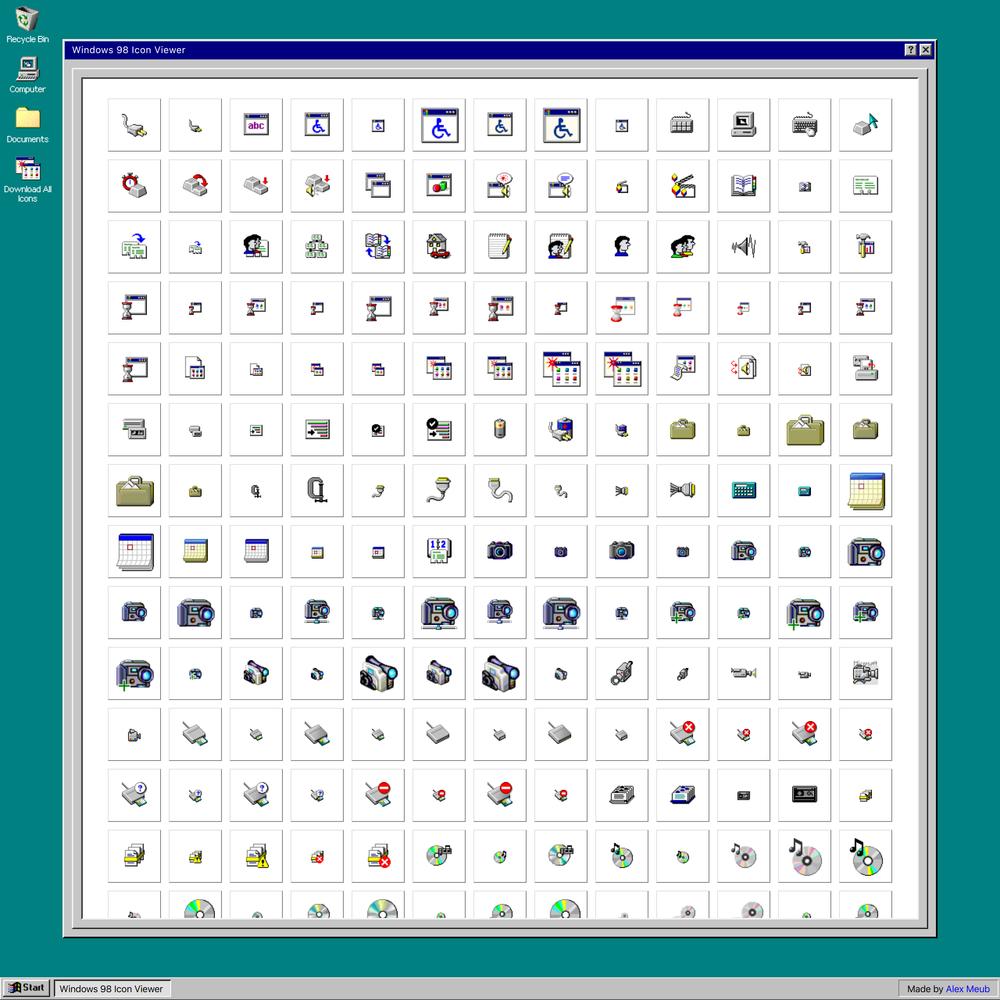Select the green networked computers tree icon
Image resolution: width=1000 pixels, height=1000 pixels.
click(x=317, y=246)
